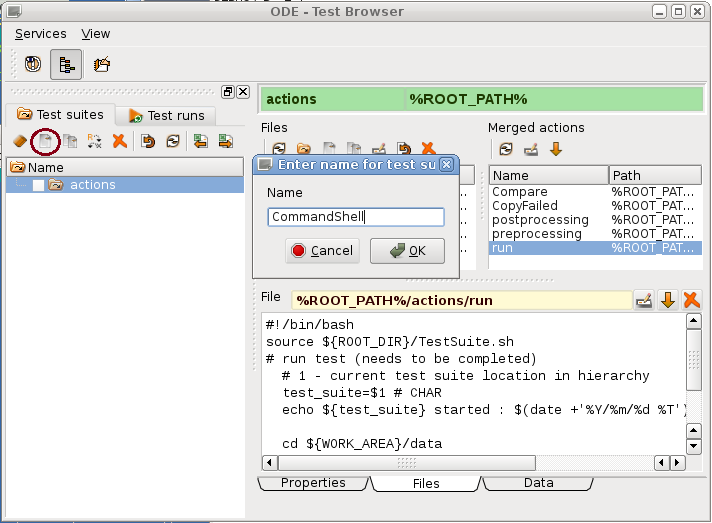Image resolution: width=712 pixels, height=523 pixels.
Task: Switch to the Properties tab
Action: pos(313,483)
